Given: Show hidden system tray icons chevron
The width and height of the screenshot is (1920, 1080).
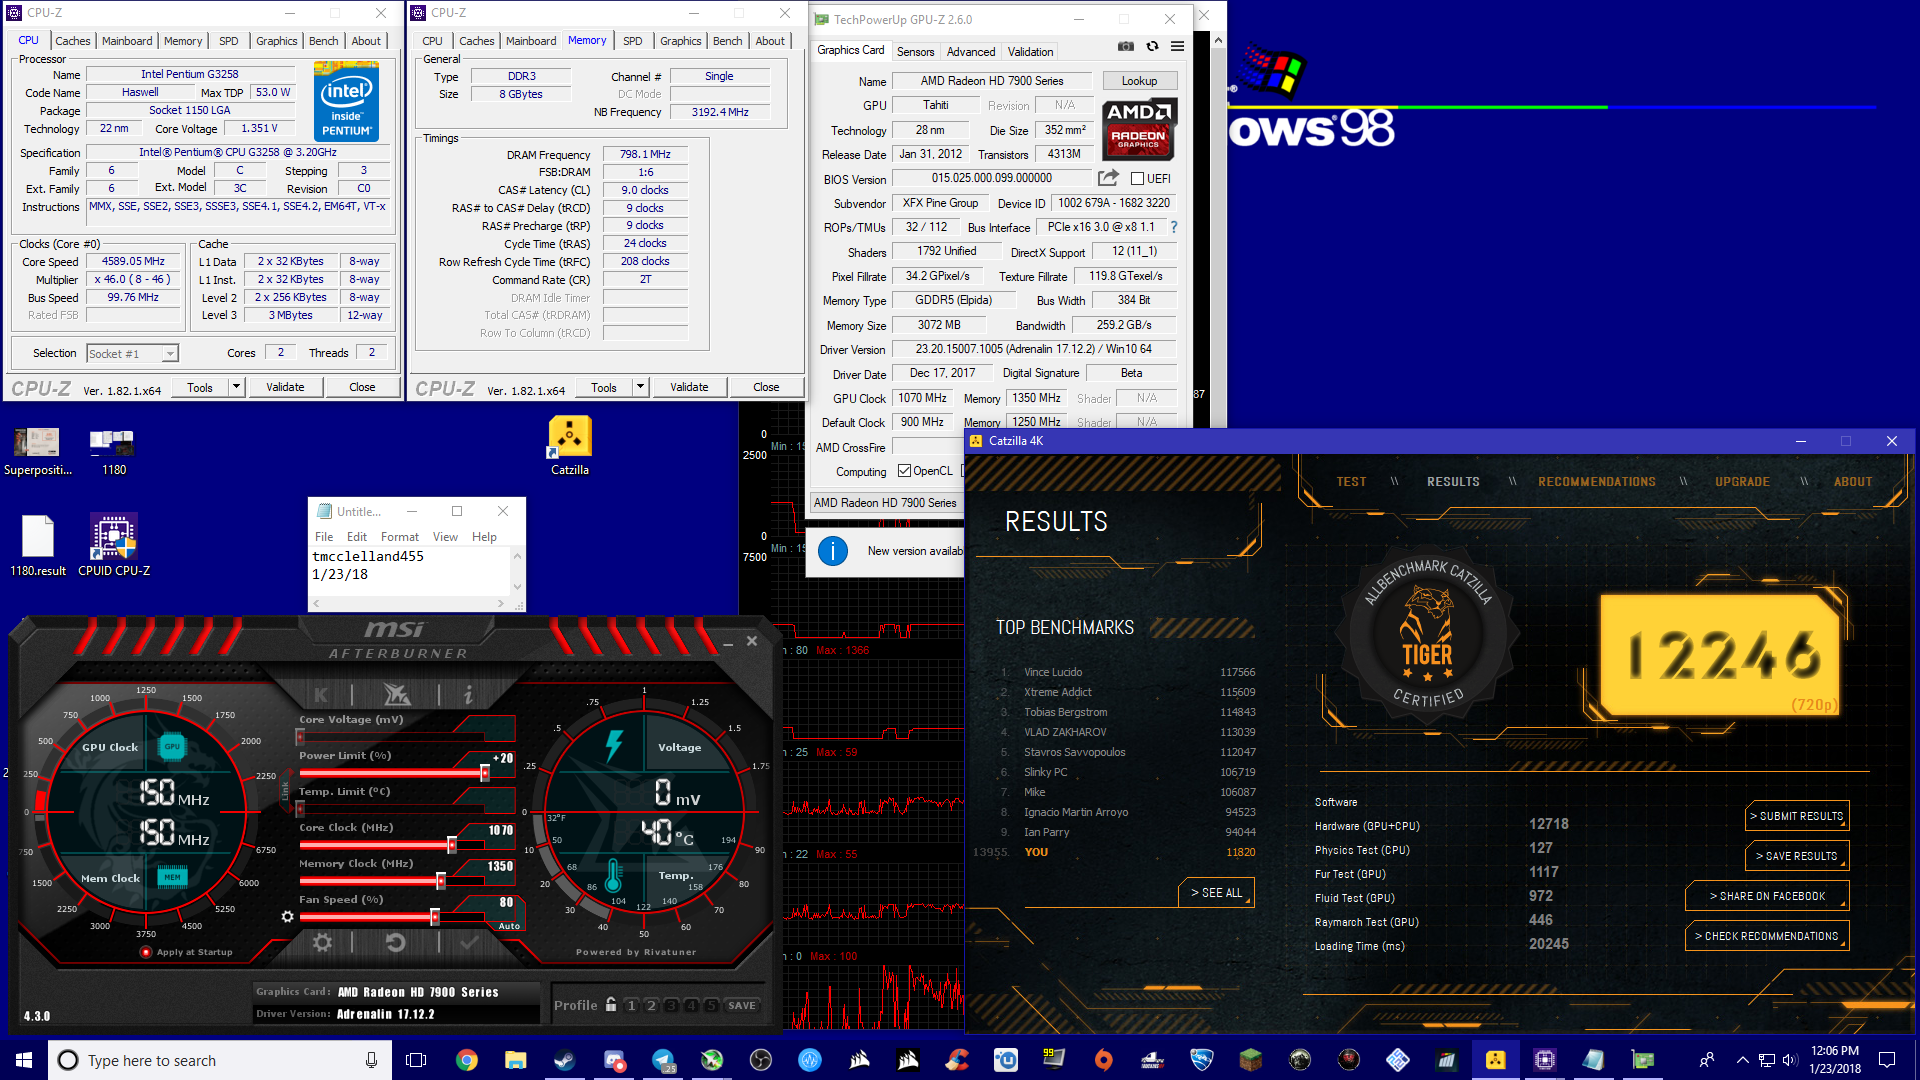Looking at the screenshot, I should (1743, 1060).
